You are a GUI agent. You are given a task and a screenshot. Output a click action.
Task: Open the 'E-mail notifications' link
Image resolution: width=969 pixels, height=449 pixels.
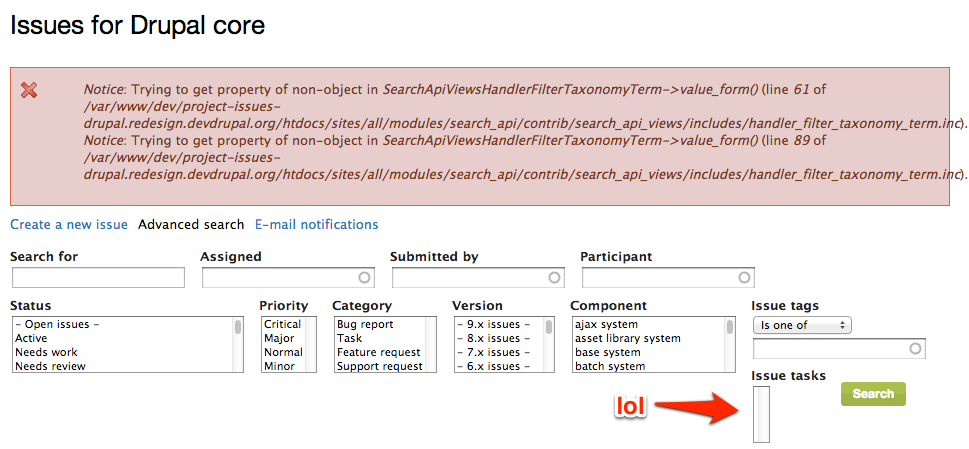(x=317, y=225)
